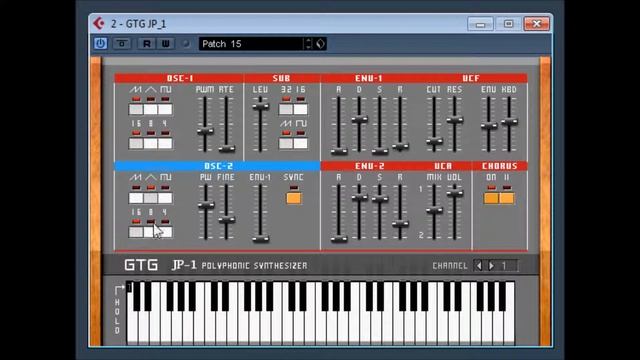Click the VCA MIX slider handle

coord(434,211)
